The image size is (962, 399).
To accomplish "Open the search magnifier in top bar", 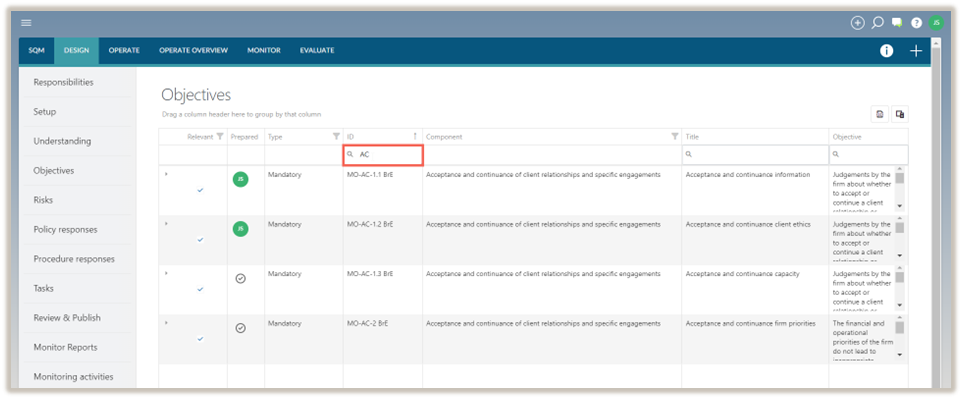I will pyautogui.click(x=877, y=23).
